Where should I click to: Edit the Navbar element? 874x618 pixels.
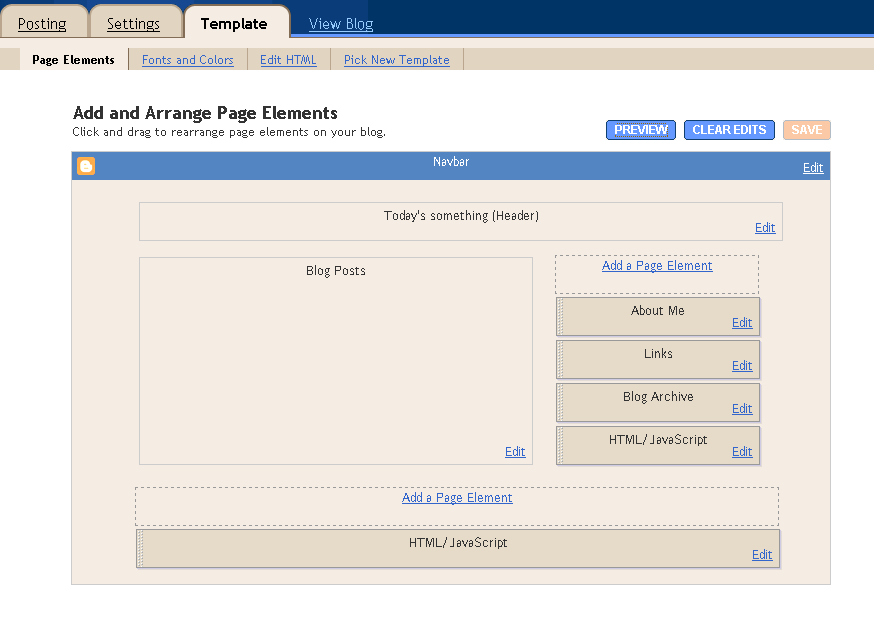click(x=813, y=168)
